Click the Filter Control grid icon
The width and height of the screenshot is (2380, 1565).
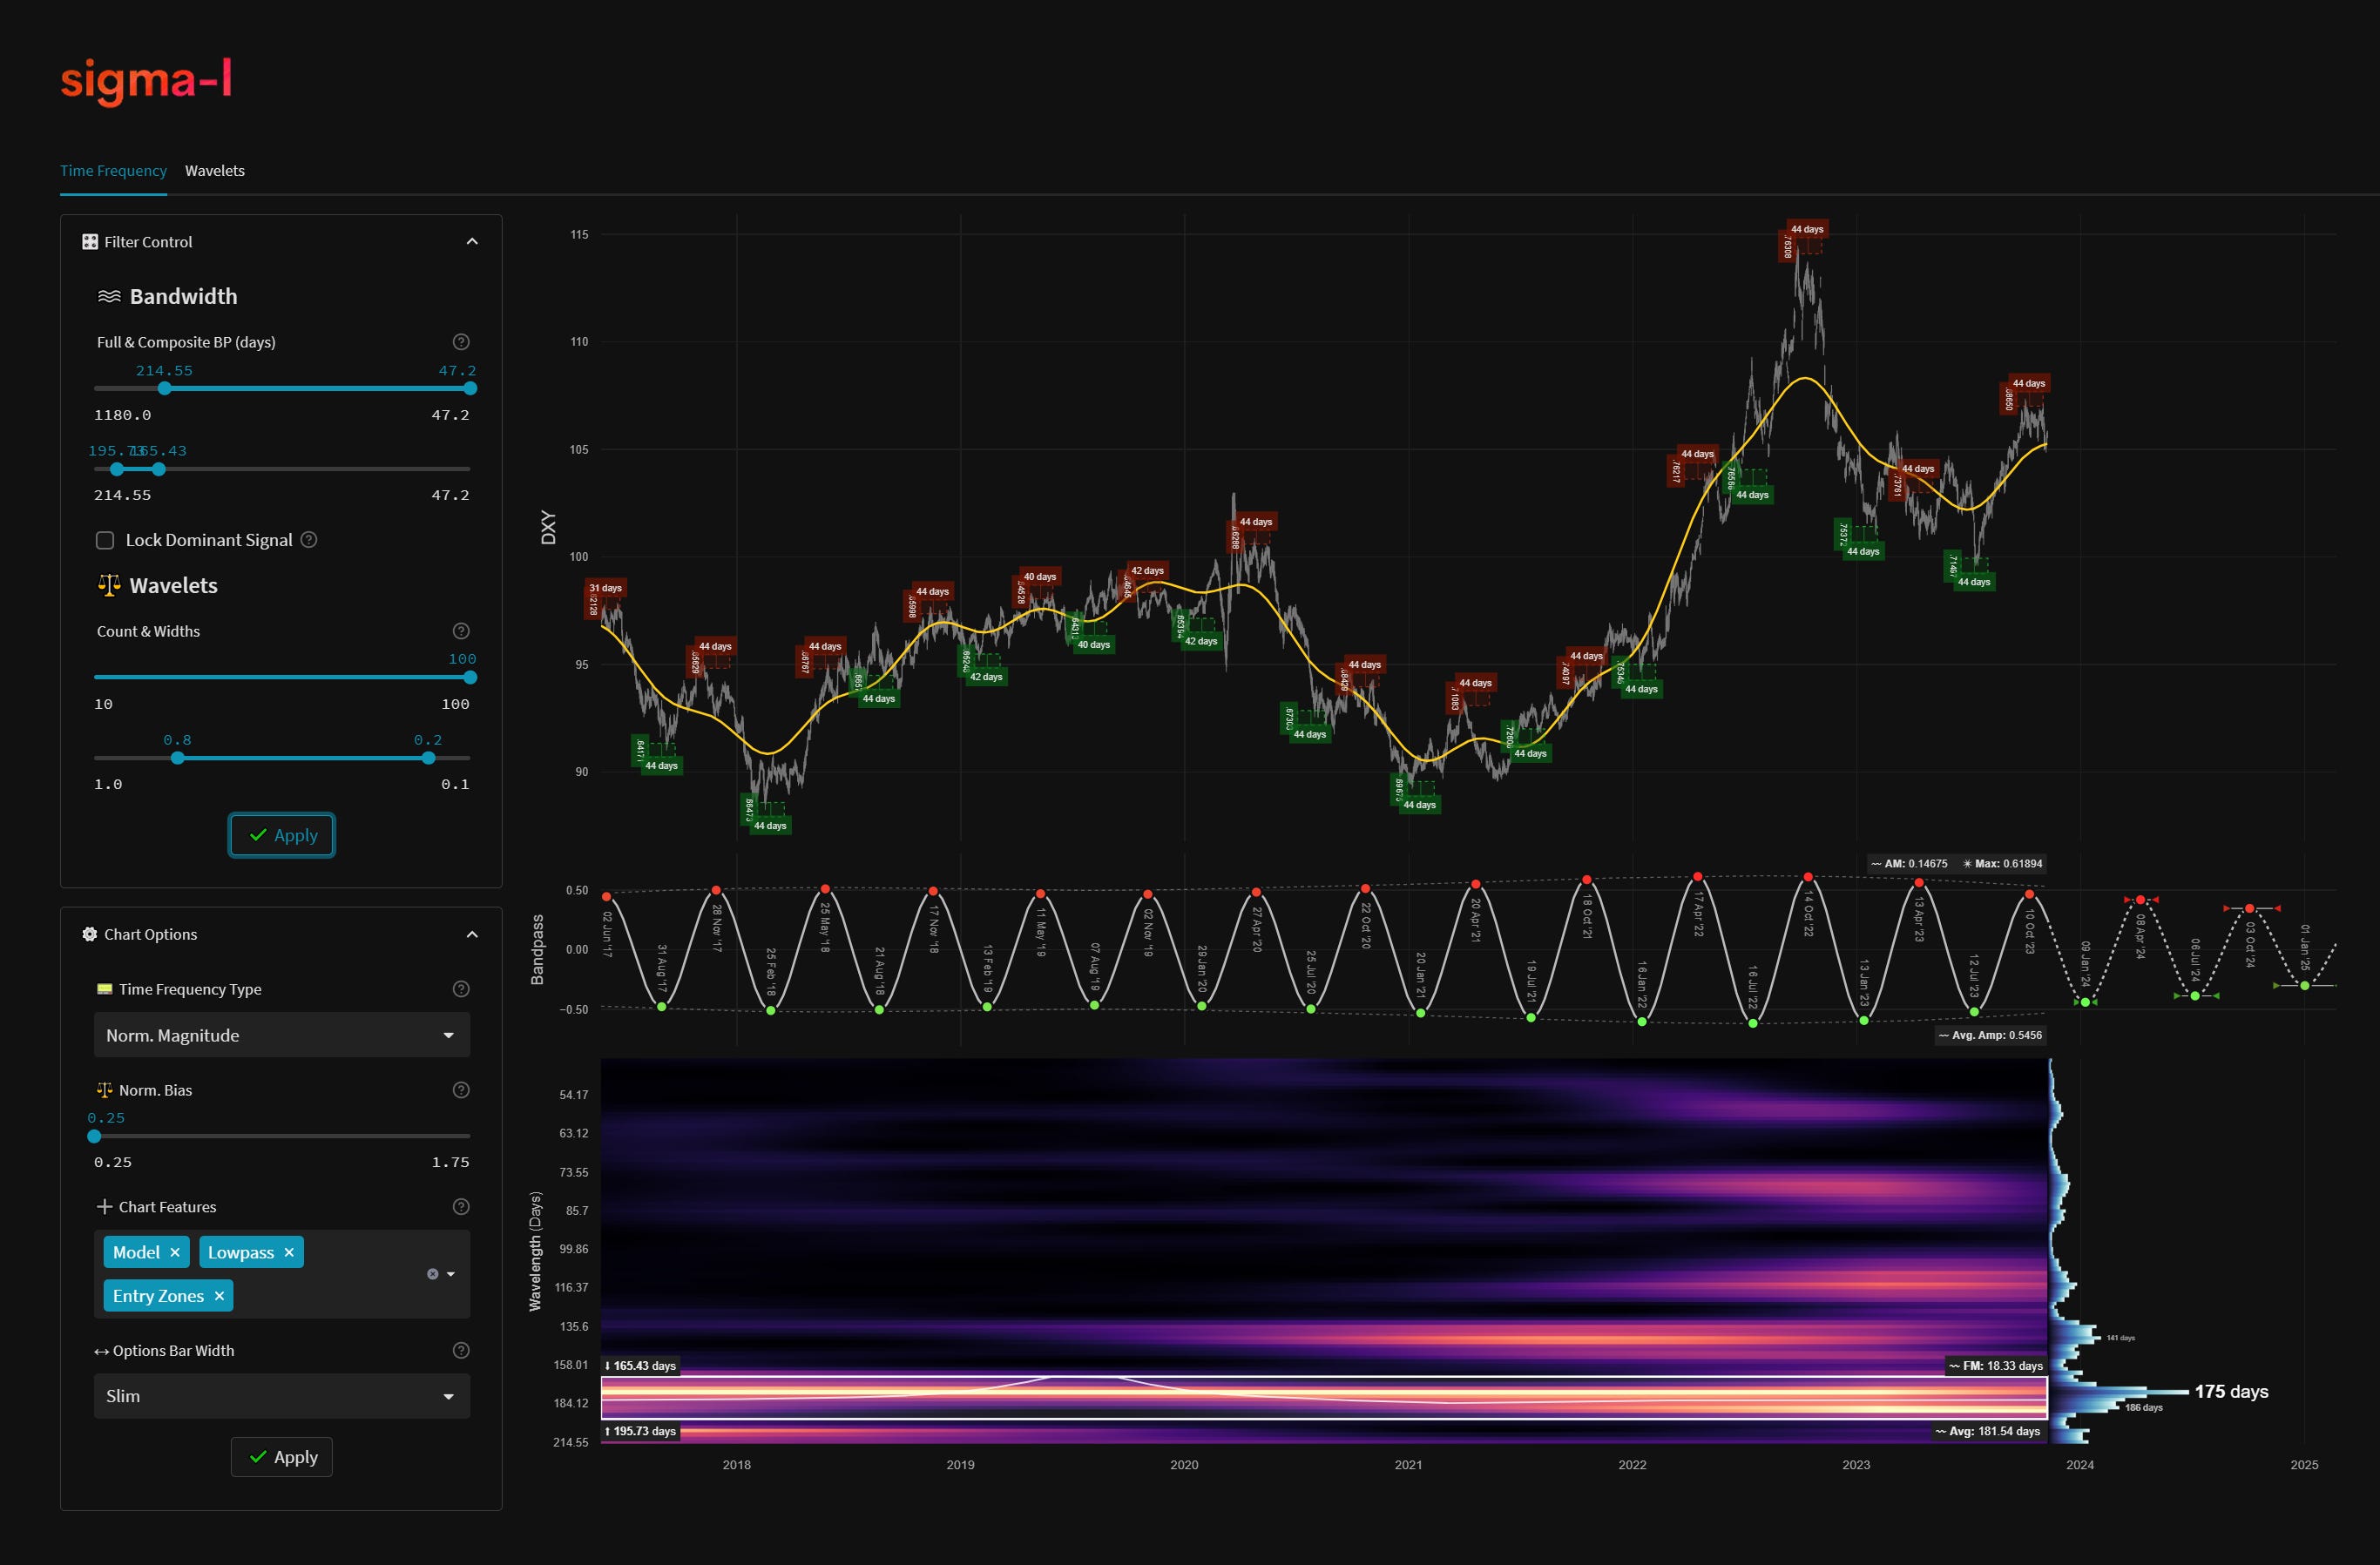90,241
